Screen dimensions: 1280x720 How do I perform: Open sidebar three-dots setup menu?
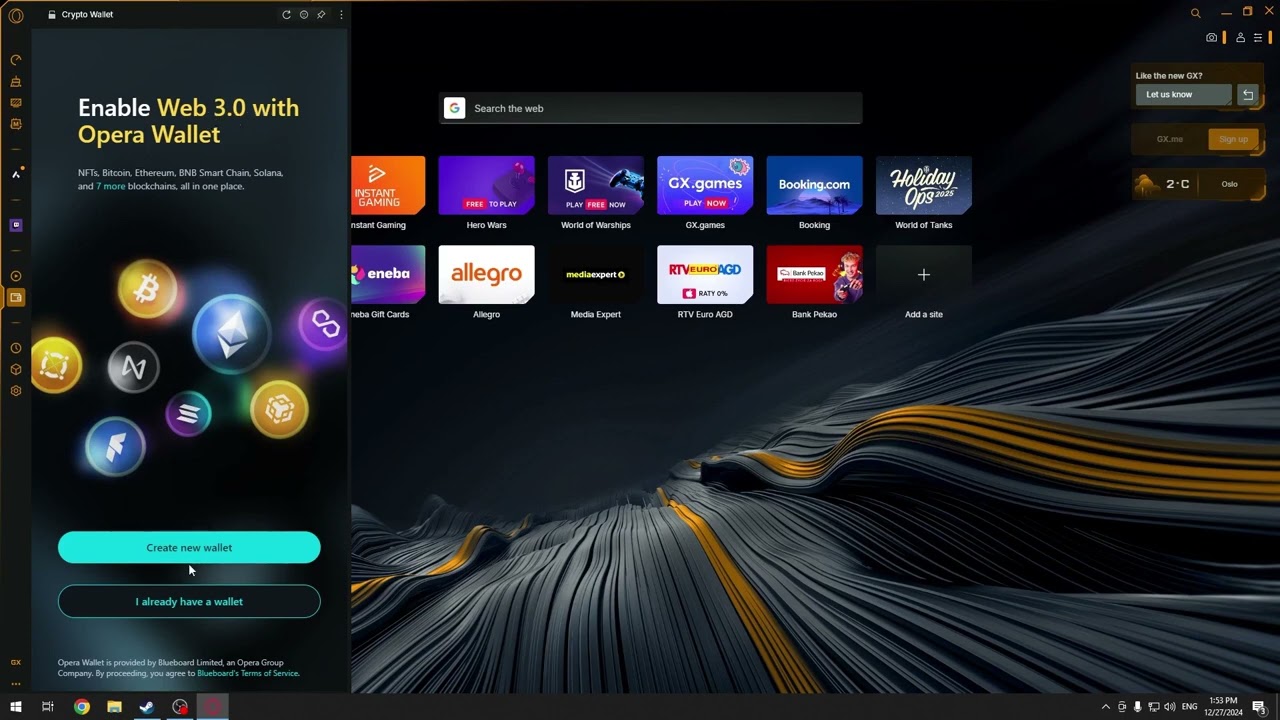pos(15,684)
